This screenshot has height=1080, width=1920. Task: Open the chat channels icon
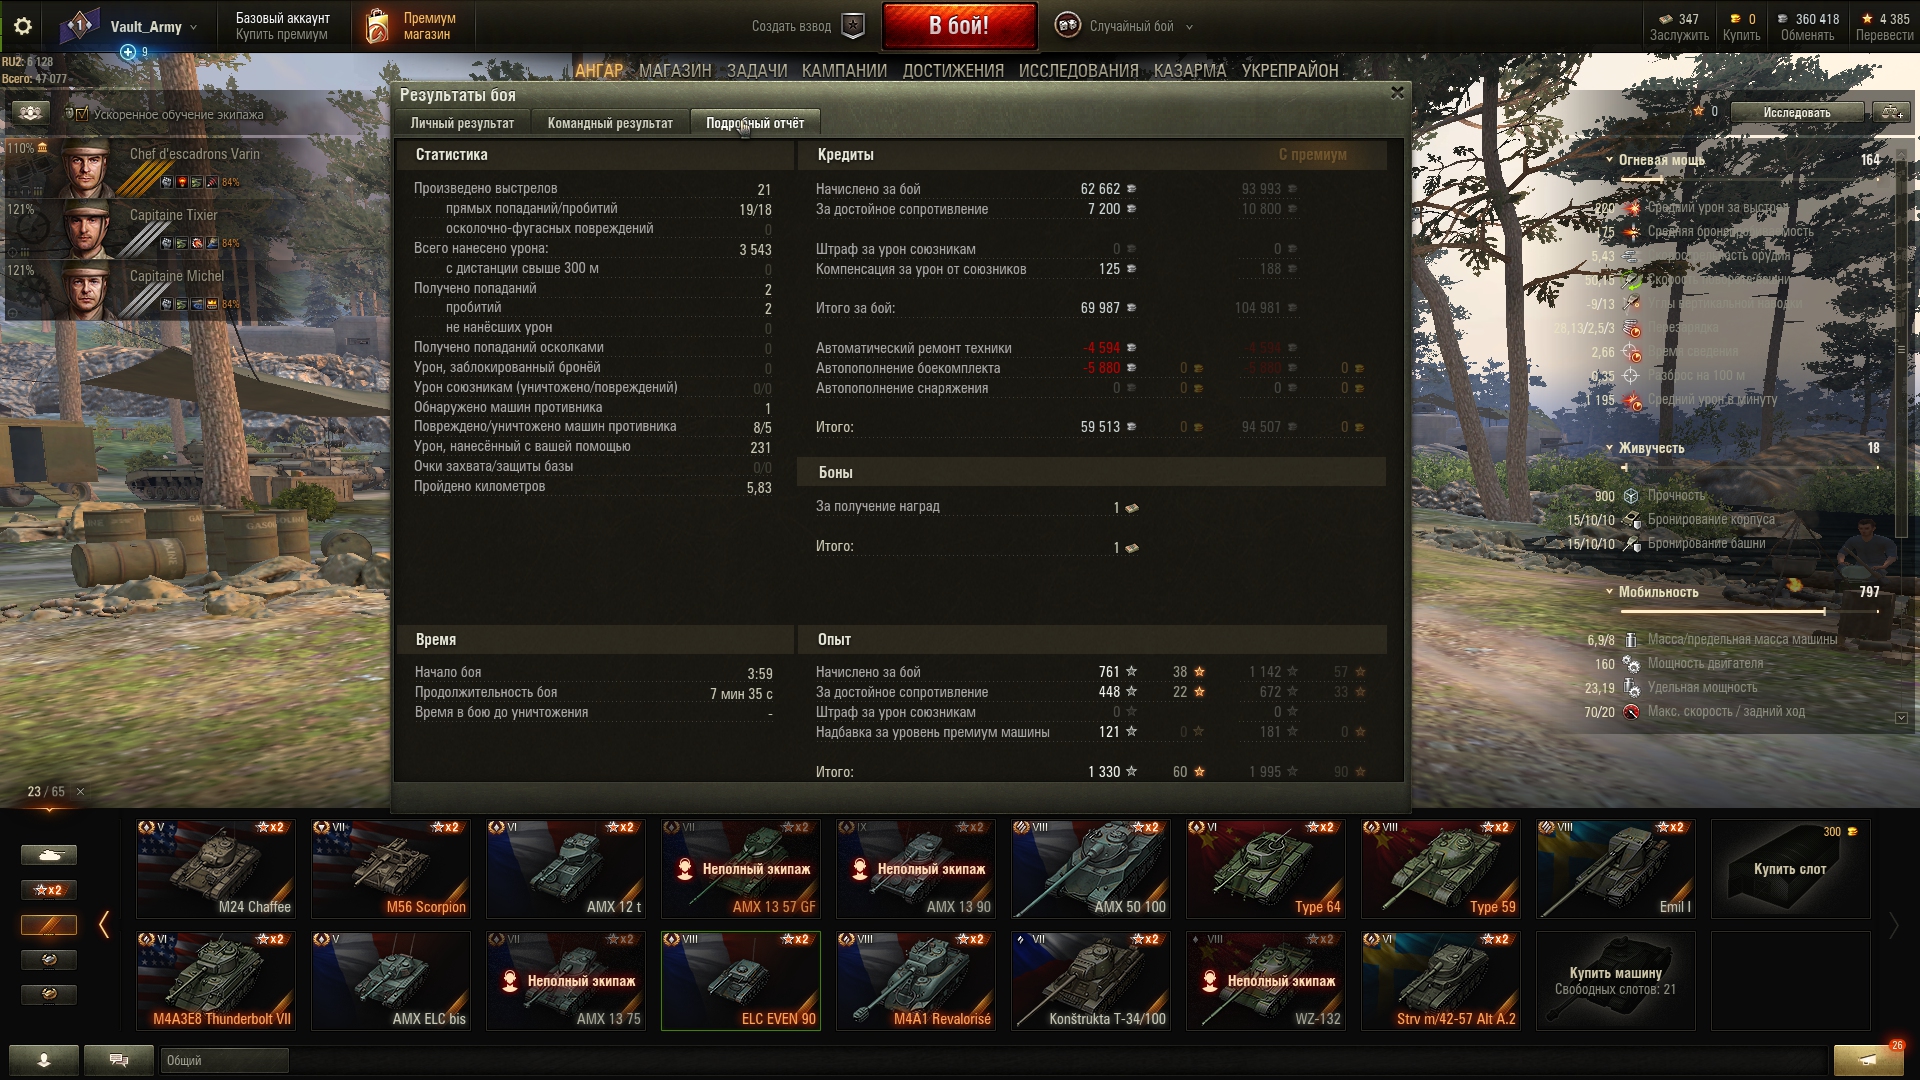[118, 1060]
